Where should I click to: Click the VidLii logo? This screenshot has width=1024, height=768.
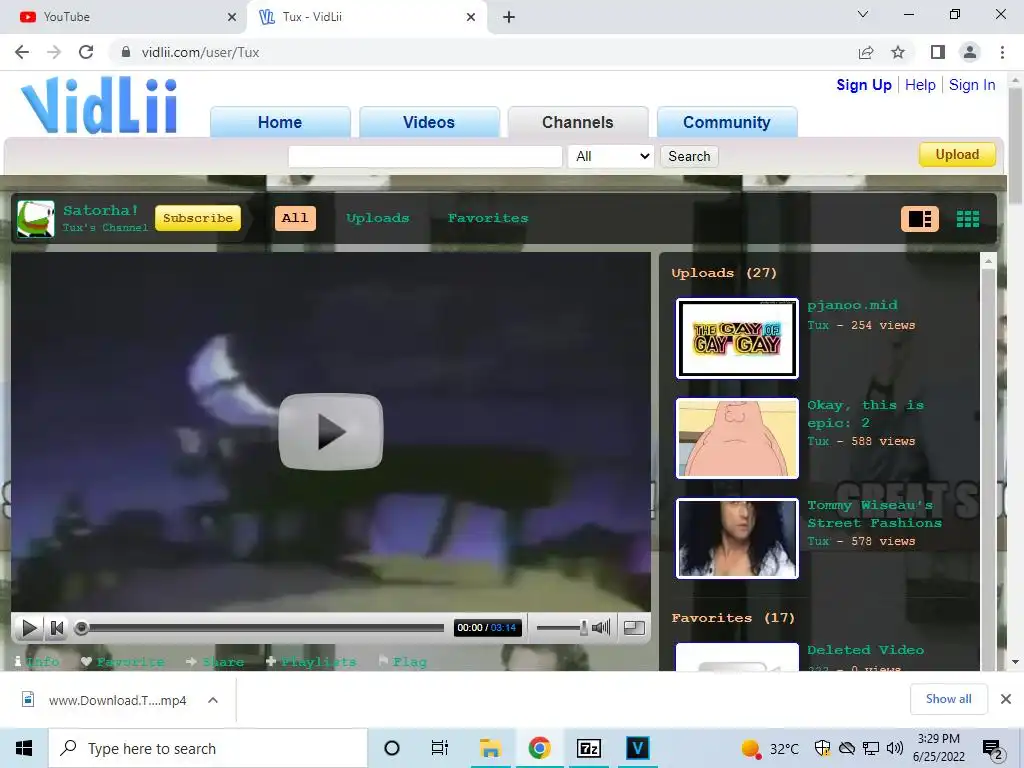[x=99, y=106]
